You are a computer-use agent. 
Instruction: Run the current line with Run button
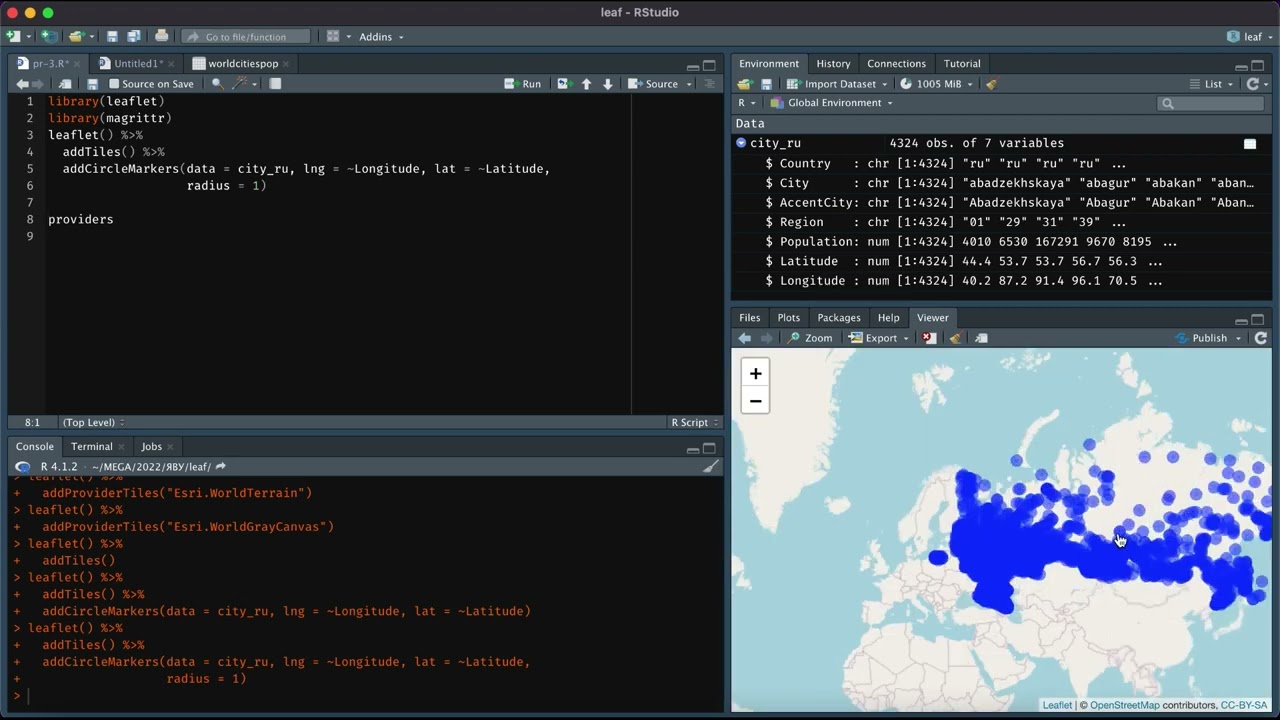(523, 84)
